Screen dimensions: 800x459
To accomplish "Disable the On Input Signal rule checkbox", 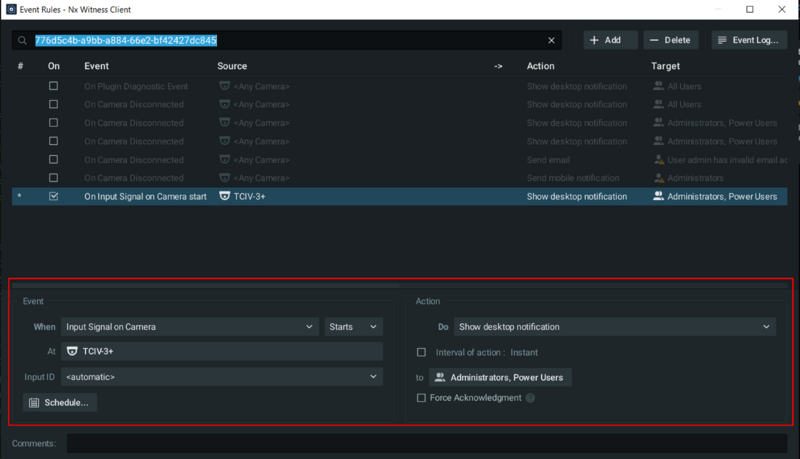I will 54,197.
